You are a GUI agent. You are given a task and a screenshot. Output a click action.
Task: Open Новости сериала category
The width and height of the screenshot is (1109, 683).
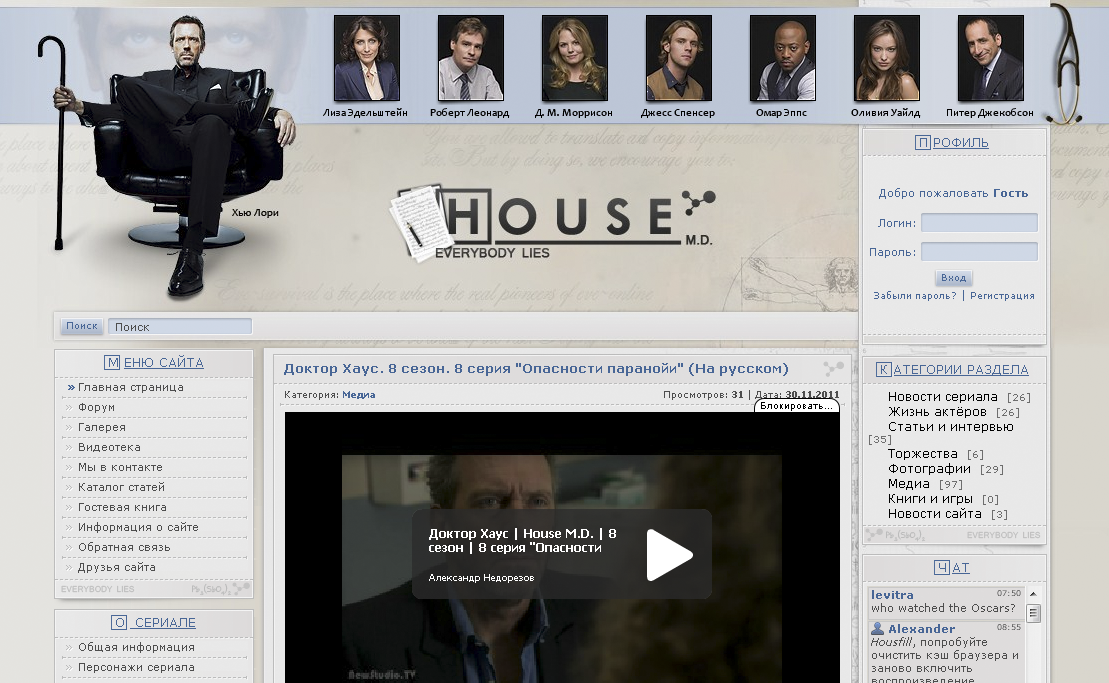pos(943,397)
